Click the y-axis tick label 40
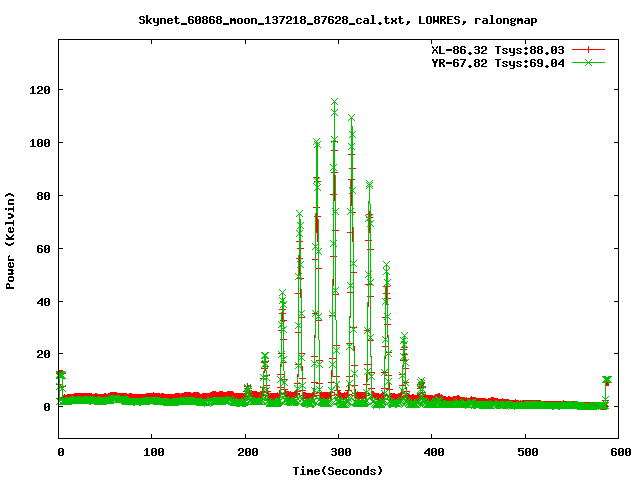640x480 pixels. pos(44,302)
